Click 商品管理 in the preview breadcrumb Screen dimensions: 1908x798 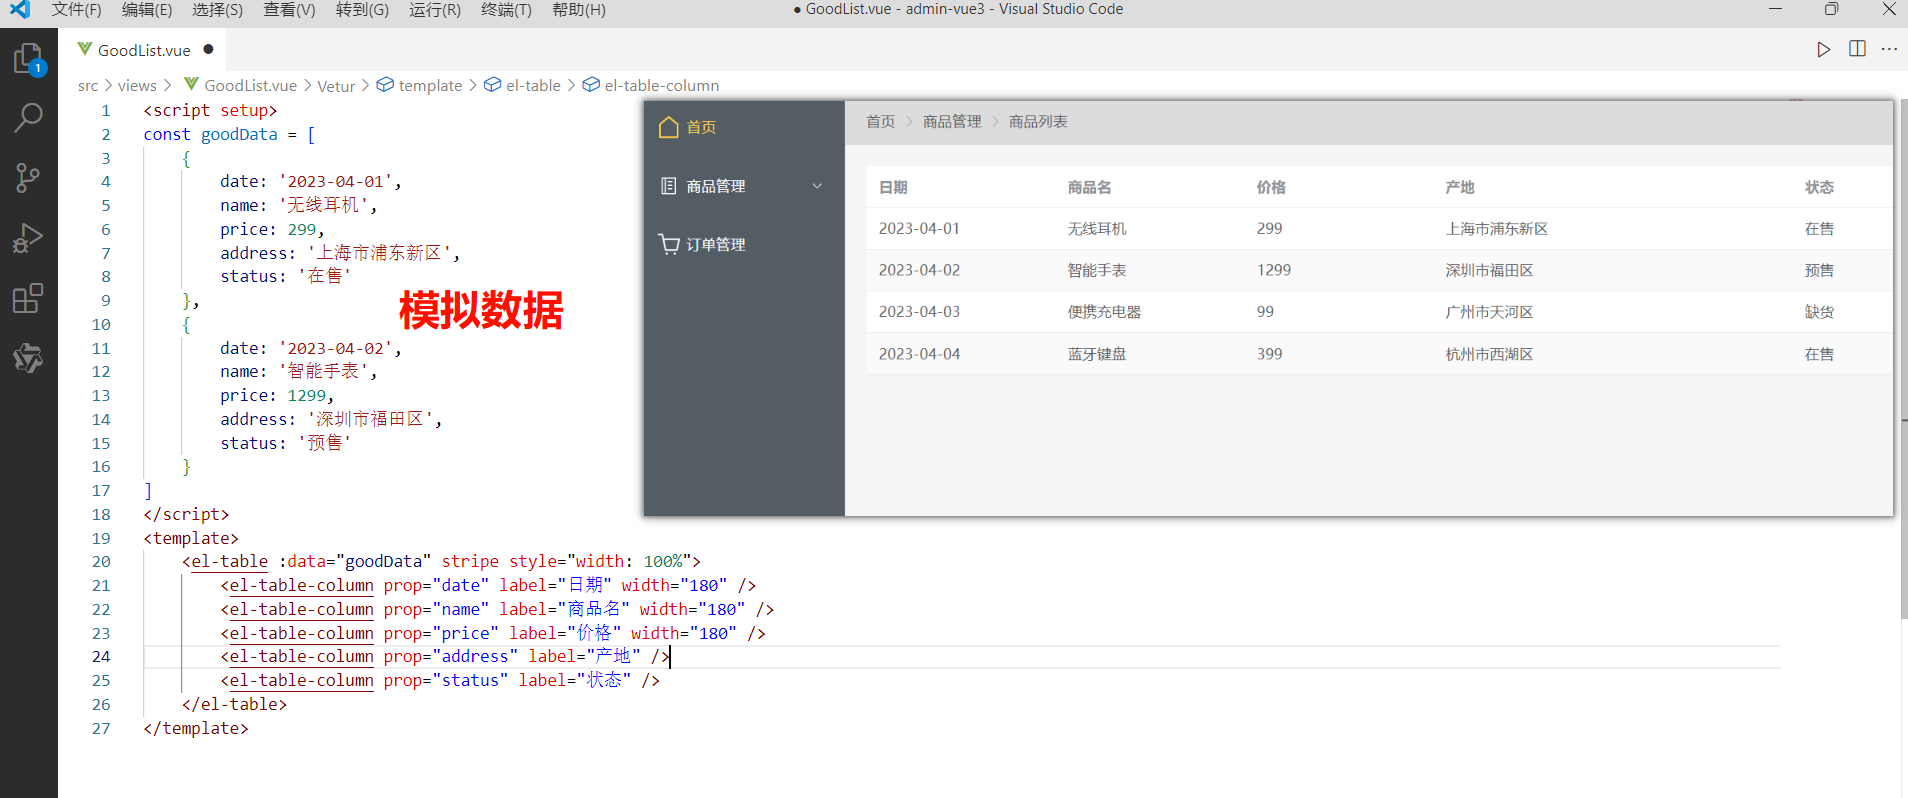coord(952,122)
